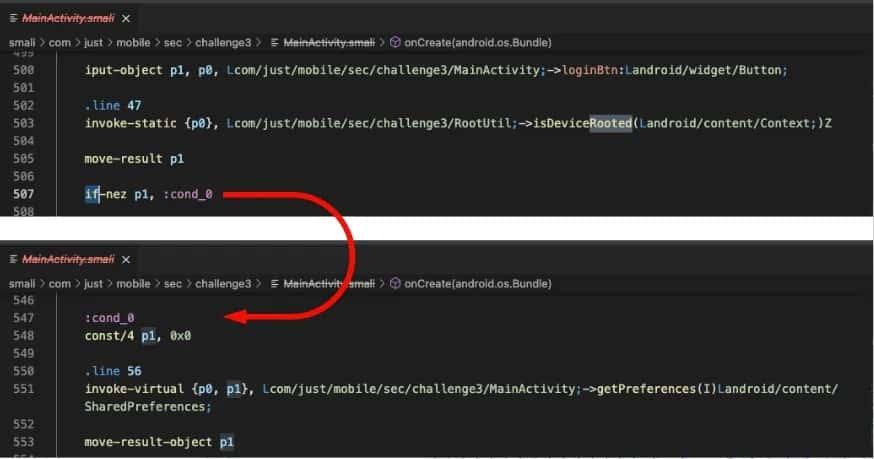Open onCreate(android.os.Bundle) breadcrumb in upper editor
The image size is (874, 459).
click(x=477, y=43)
